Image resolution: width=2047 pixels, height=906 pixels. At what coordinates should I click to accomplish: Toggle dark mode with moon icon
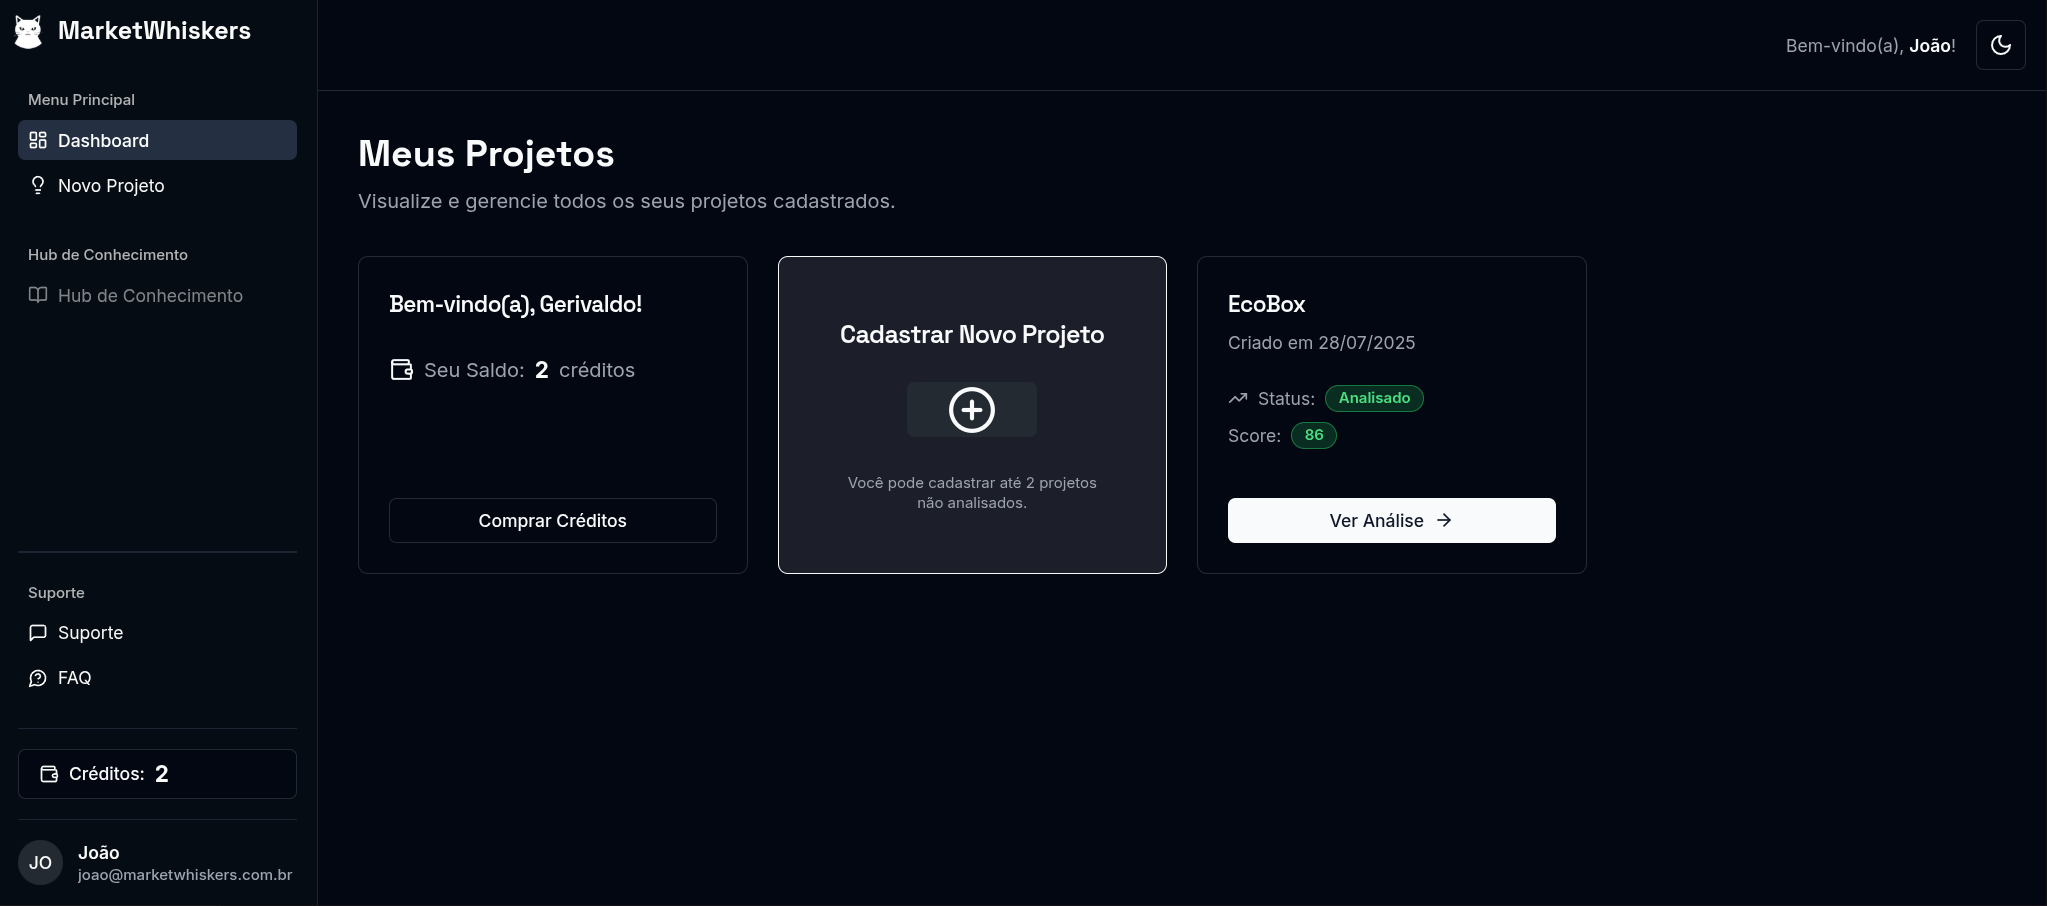click(2000, 45)
